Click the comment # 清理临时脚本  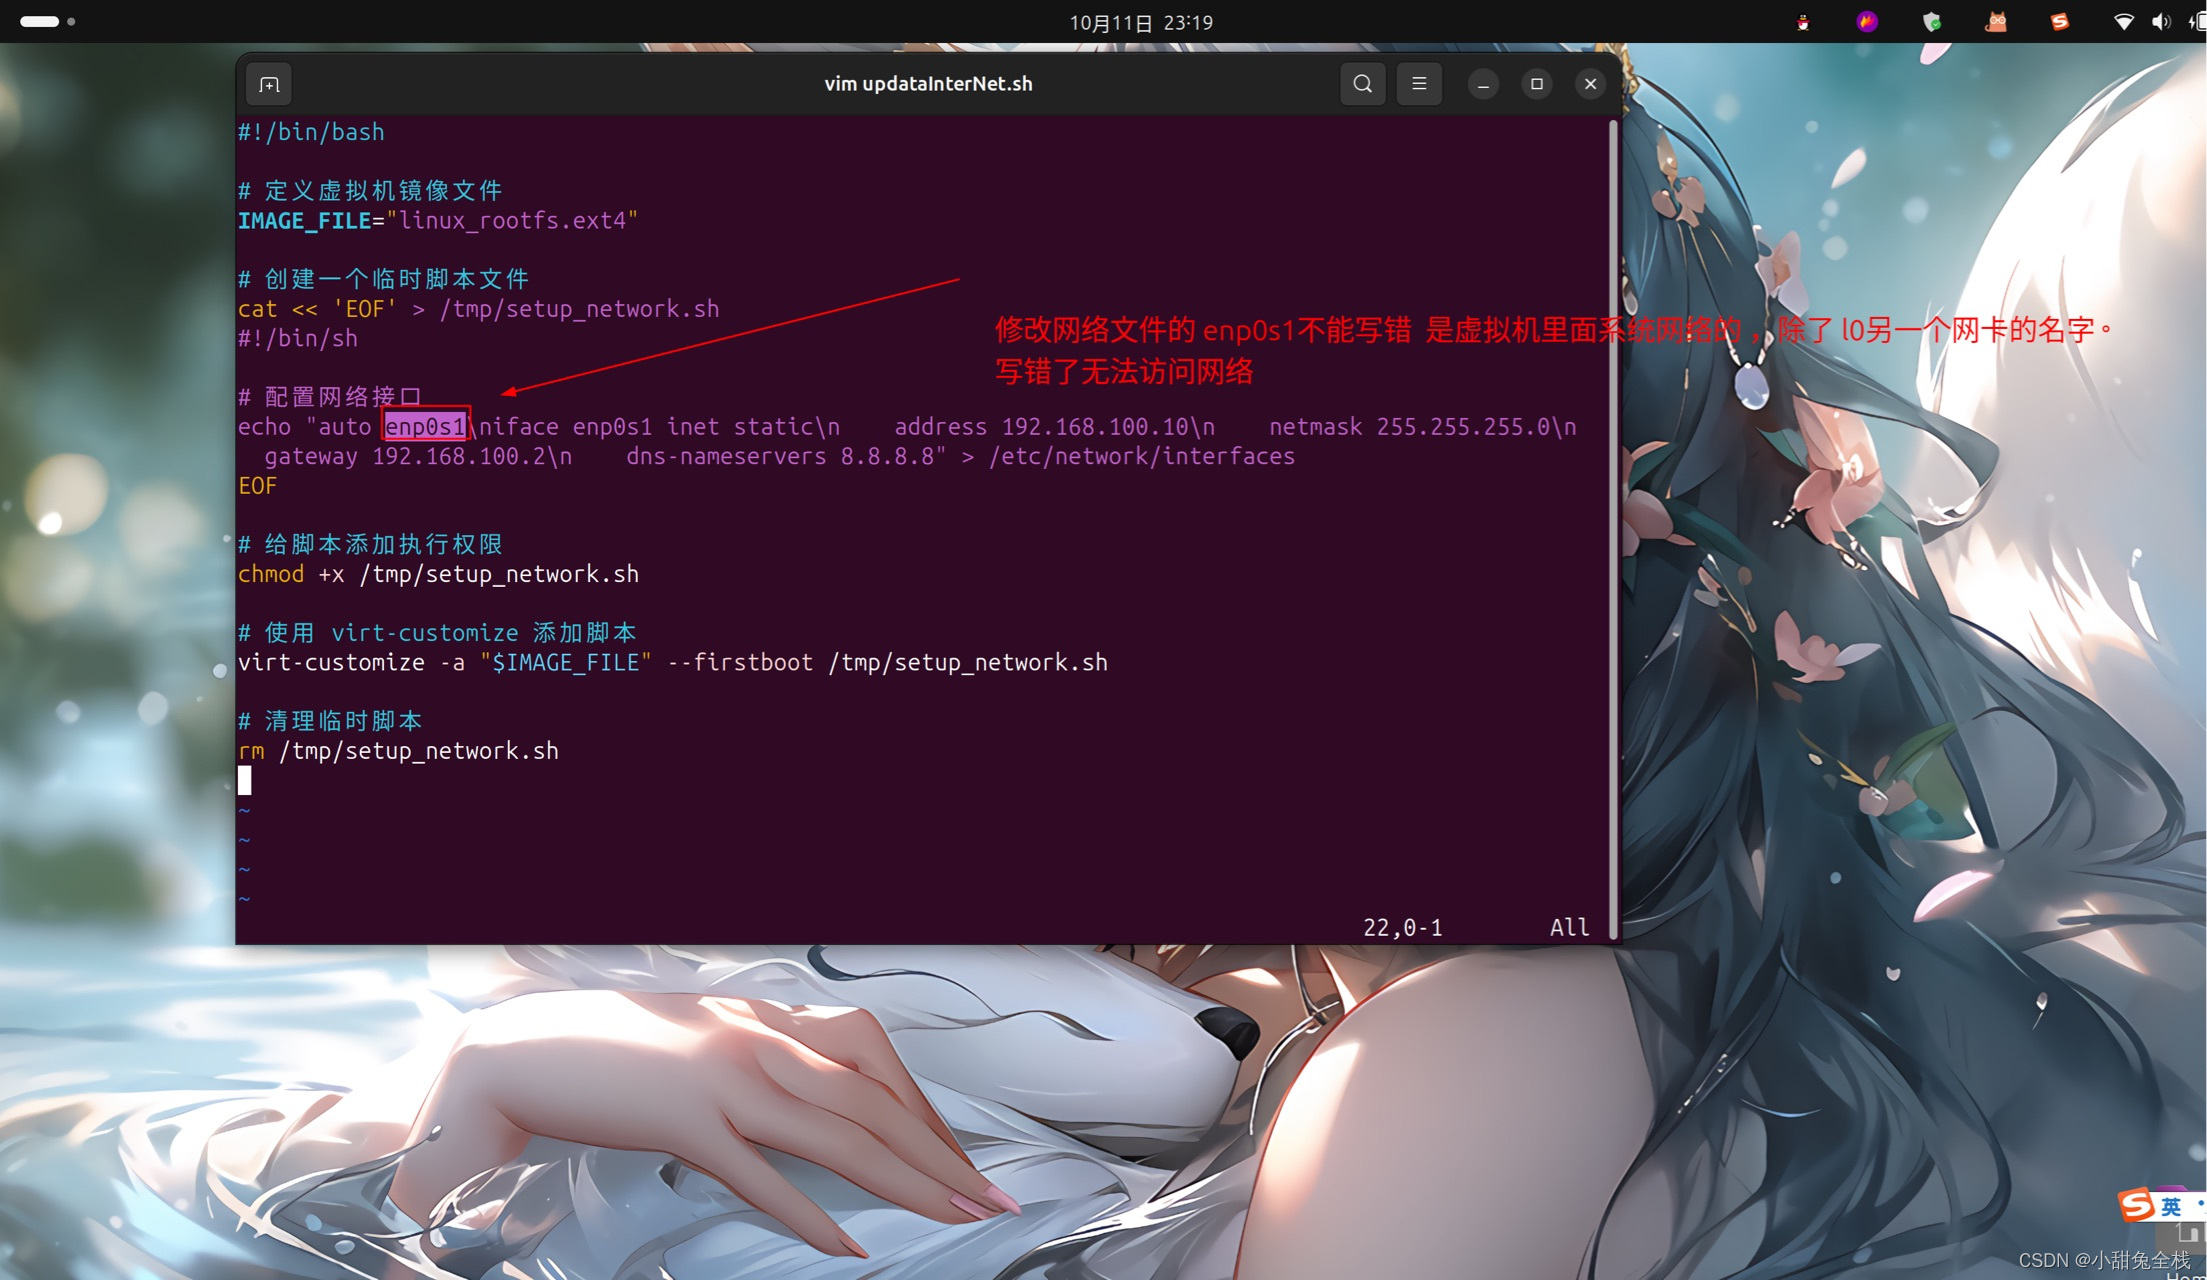pyautogui.click(x=330, y=722)
